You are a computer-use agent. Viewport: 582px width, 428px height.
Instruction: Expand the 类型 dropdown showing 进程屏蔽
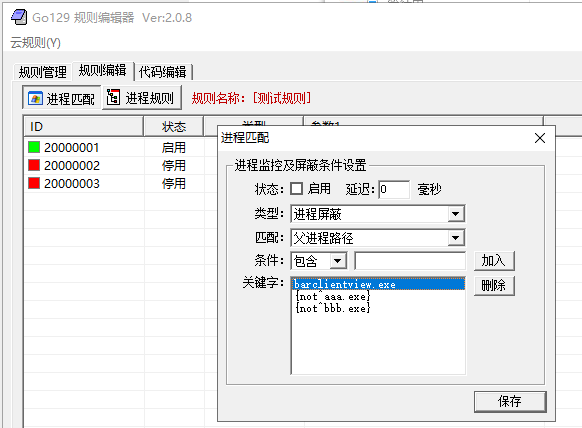tap(455, 214)
